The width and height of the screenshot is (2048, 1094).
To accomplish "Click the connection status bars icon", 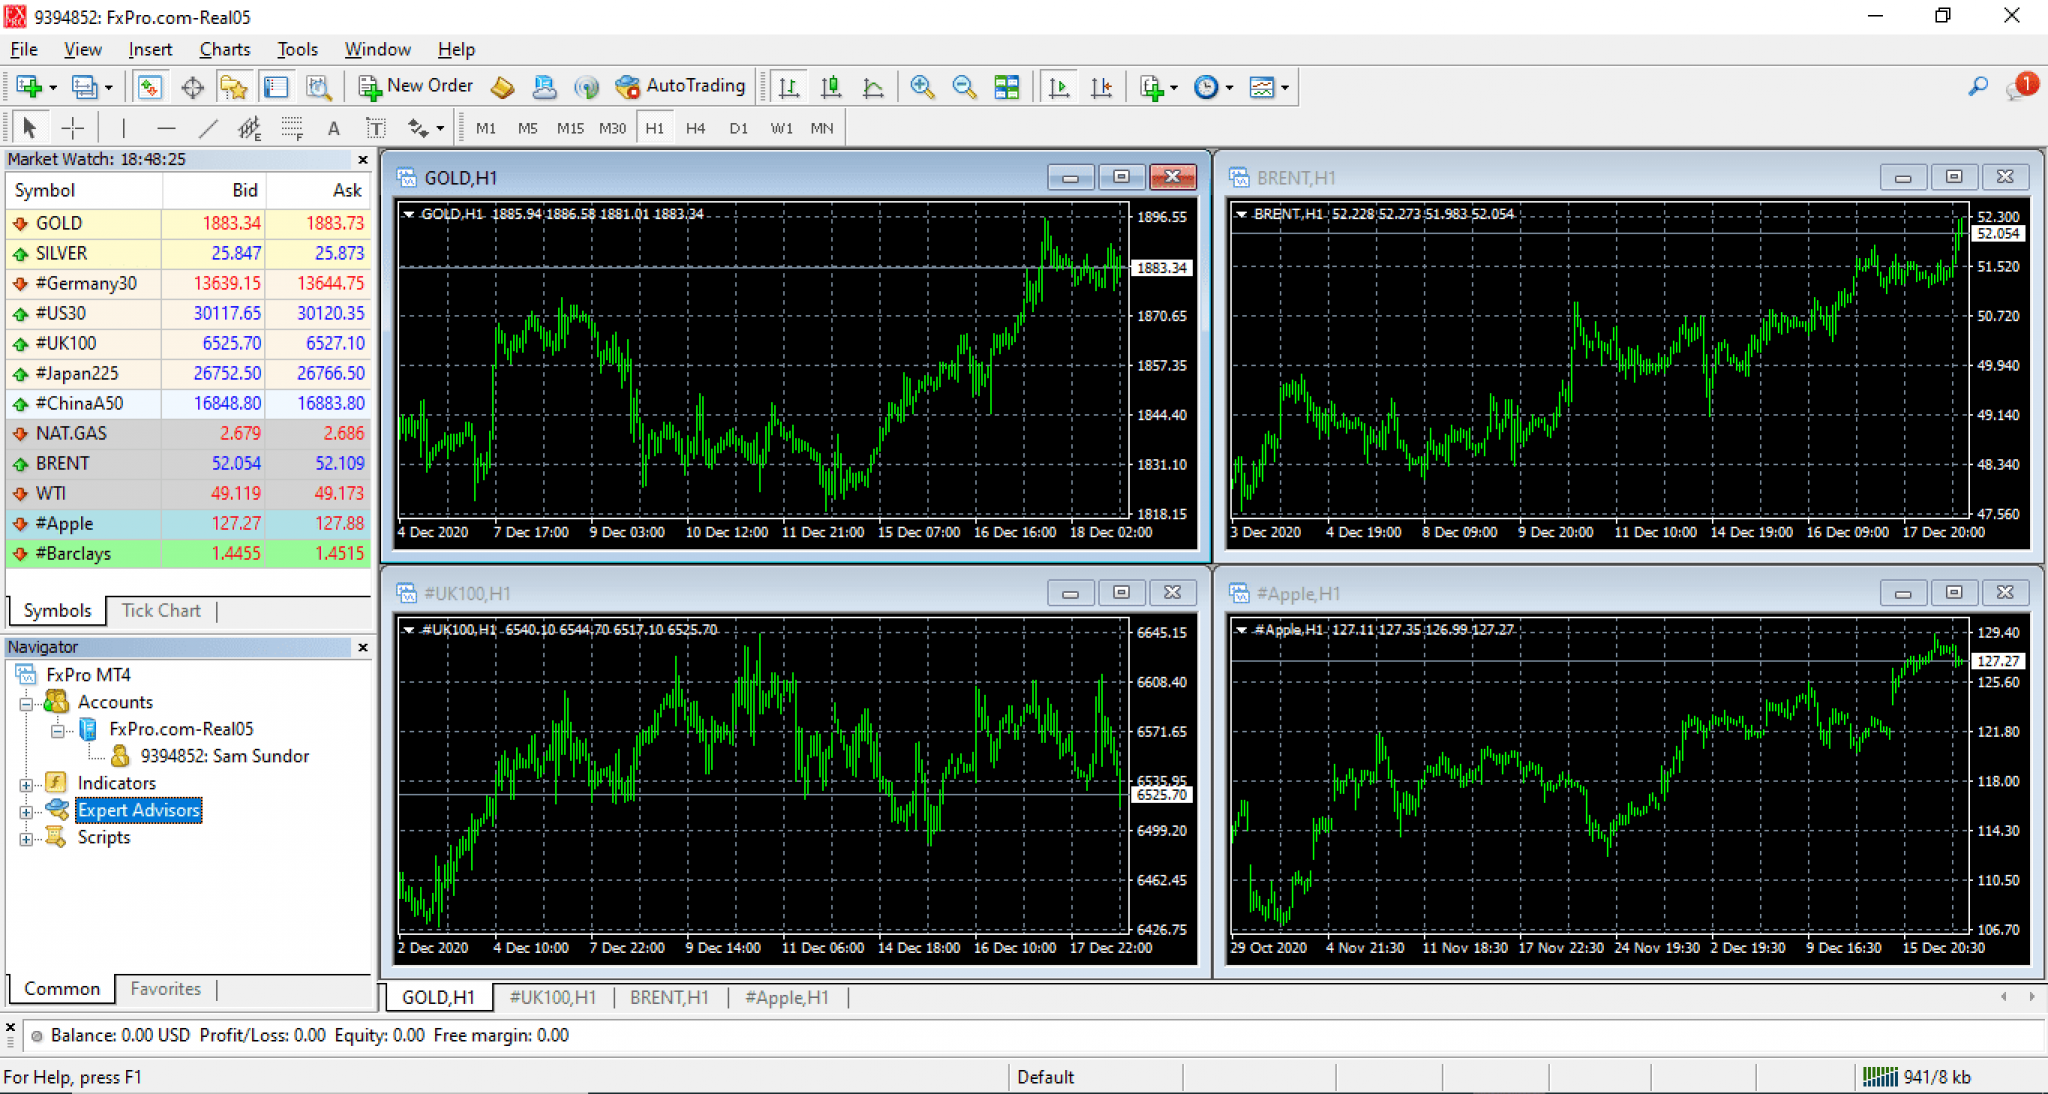I will [x=1879, y=1076].
